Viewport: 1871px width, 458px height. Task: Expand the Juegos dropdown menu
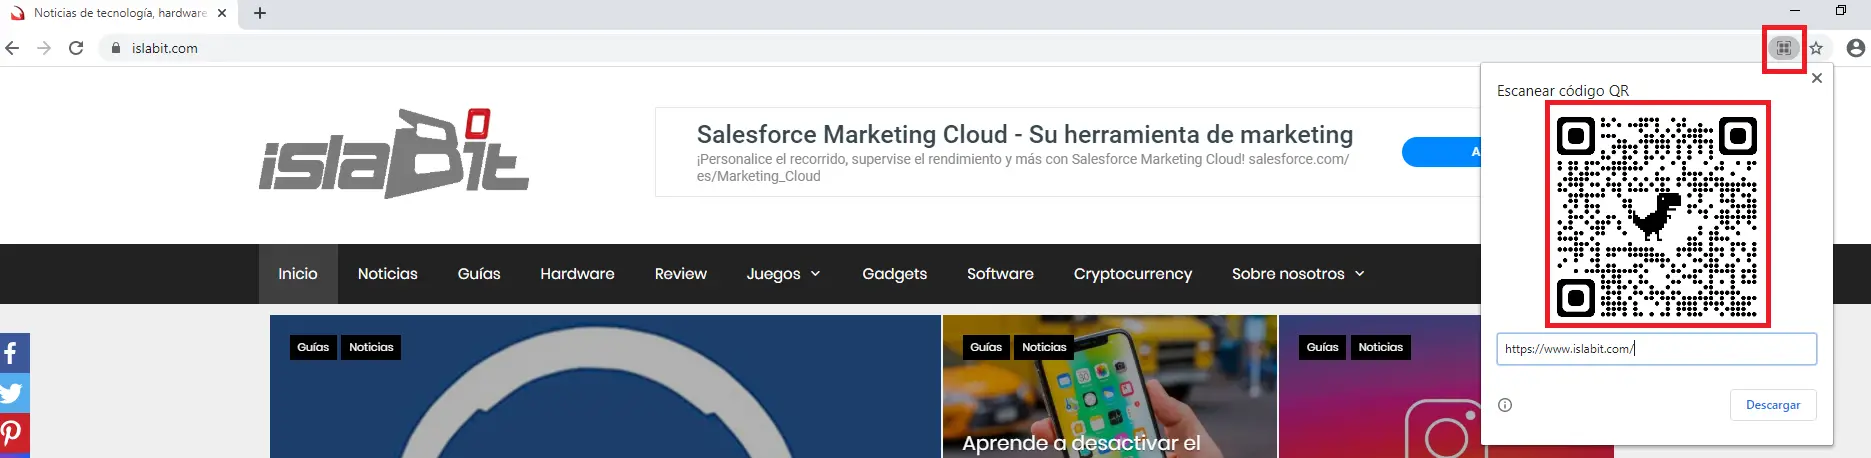click(x=784, y=274)
